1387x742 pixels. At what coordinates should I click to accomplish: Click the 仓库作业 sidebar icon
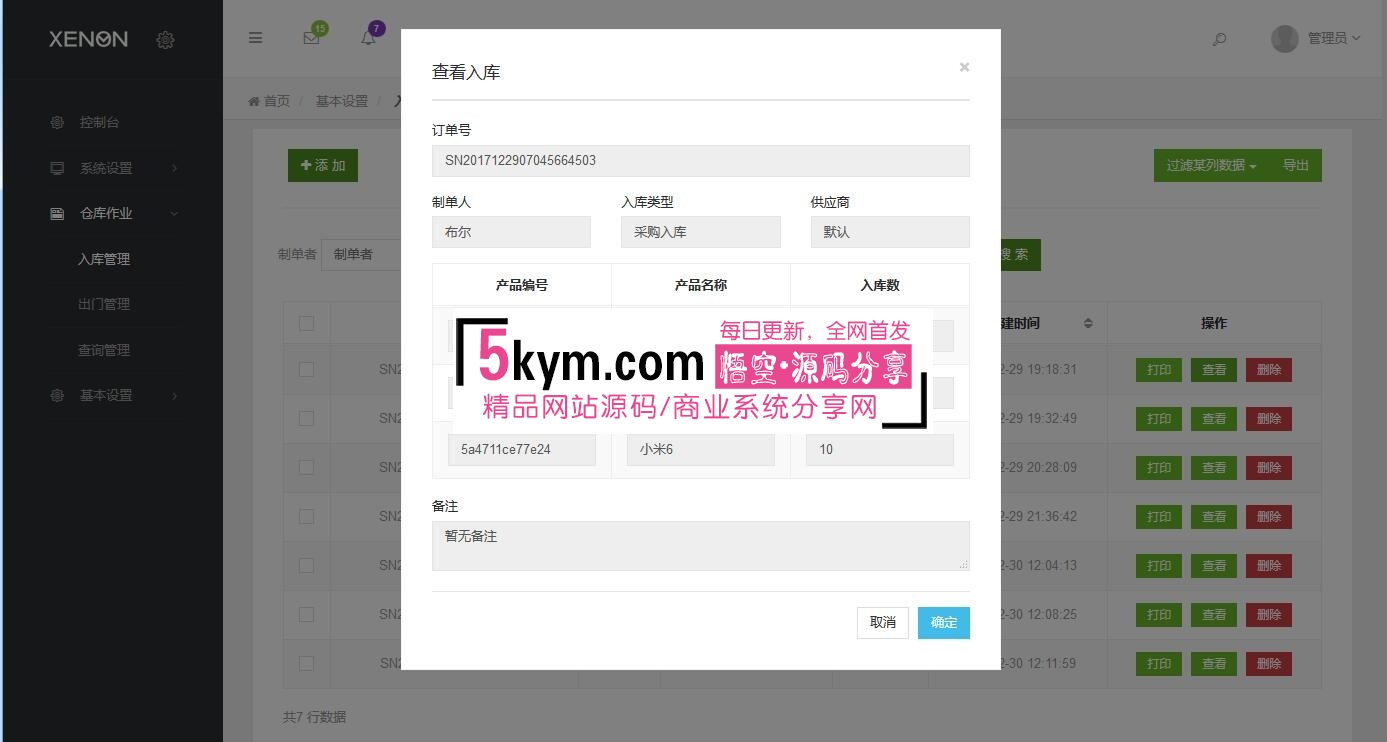tap(57, 213)
